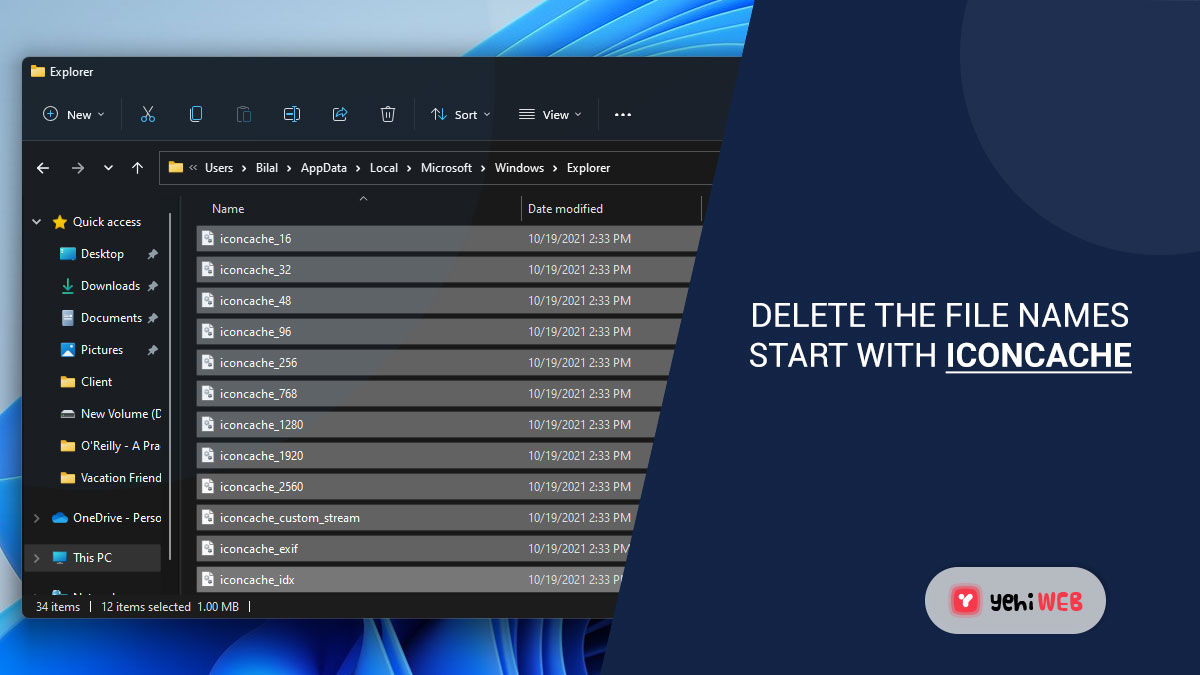Select Pictures in Quick access
This screenshot has width=1200, height=675.
point(102,350)
